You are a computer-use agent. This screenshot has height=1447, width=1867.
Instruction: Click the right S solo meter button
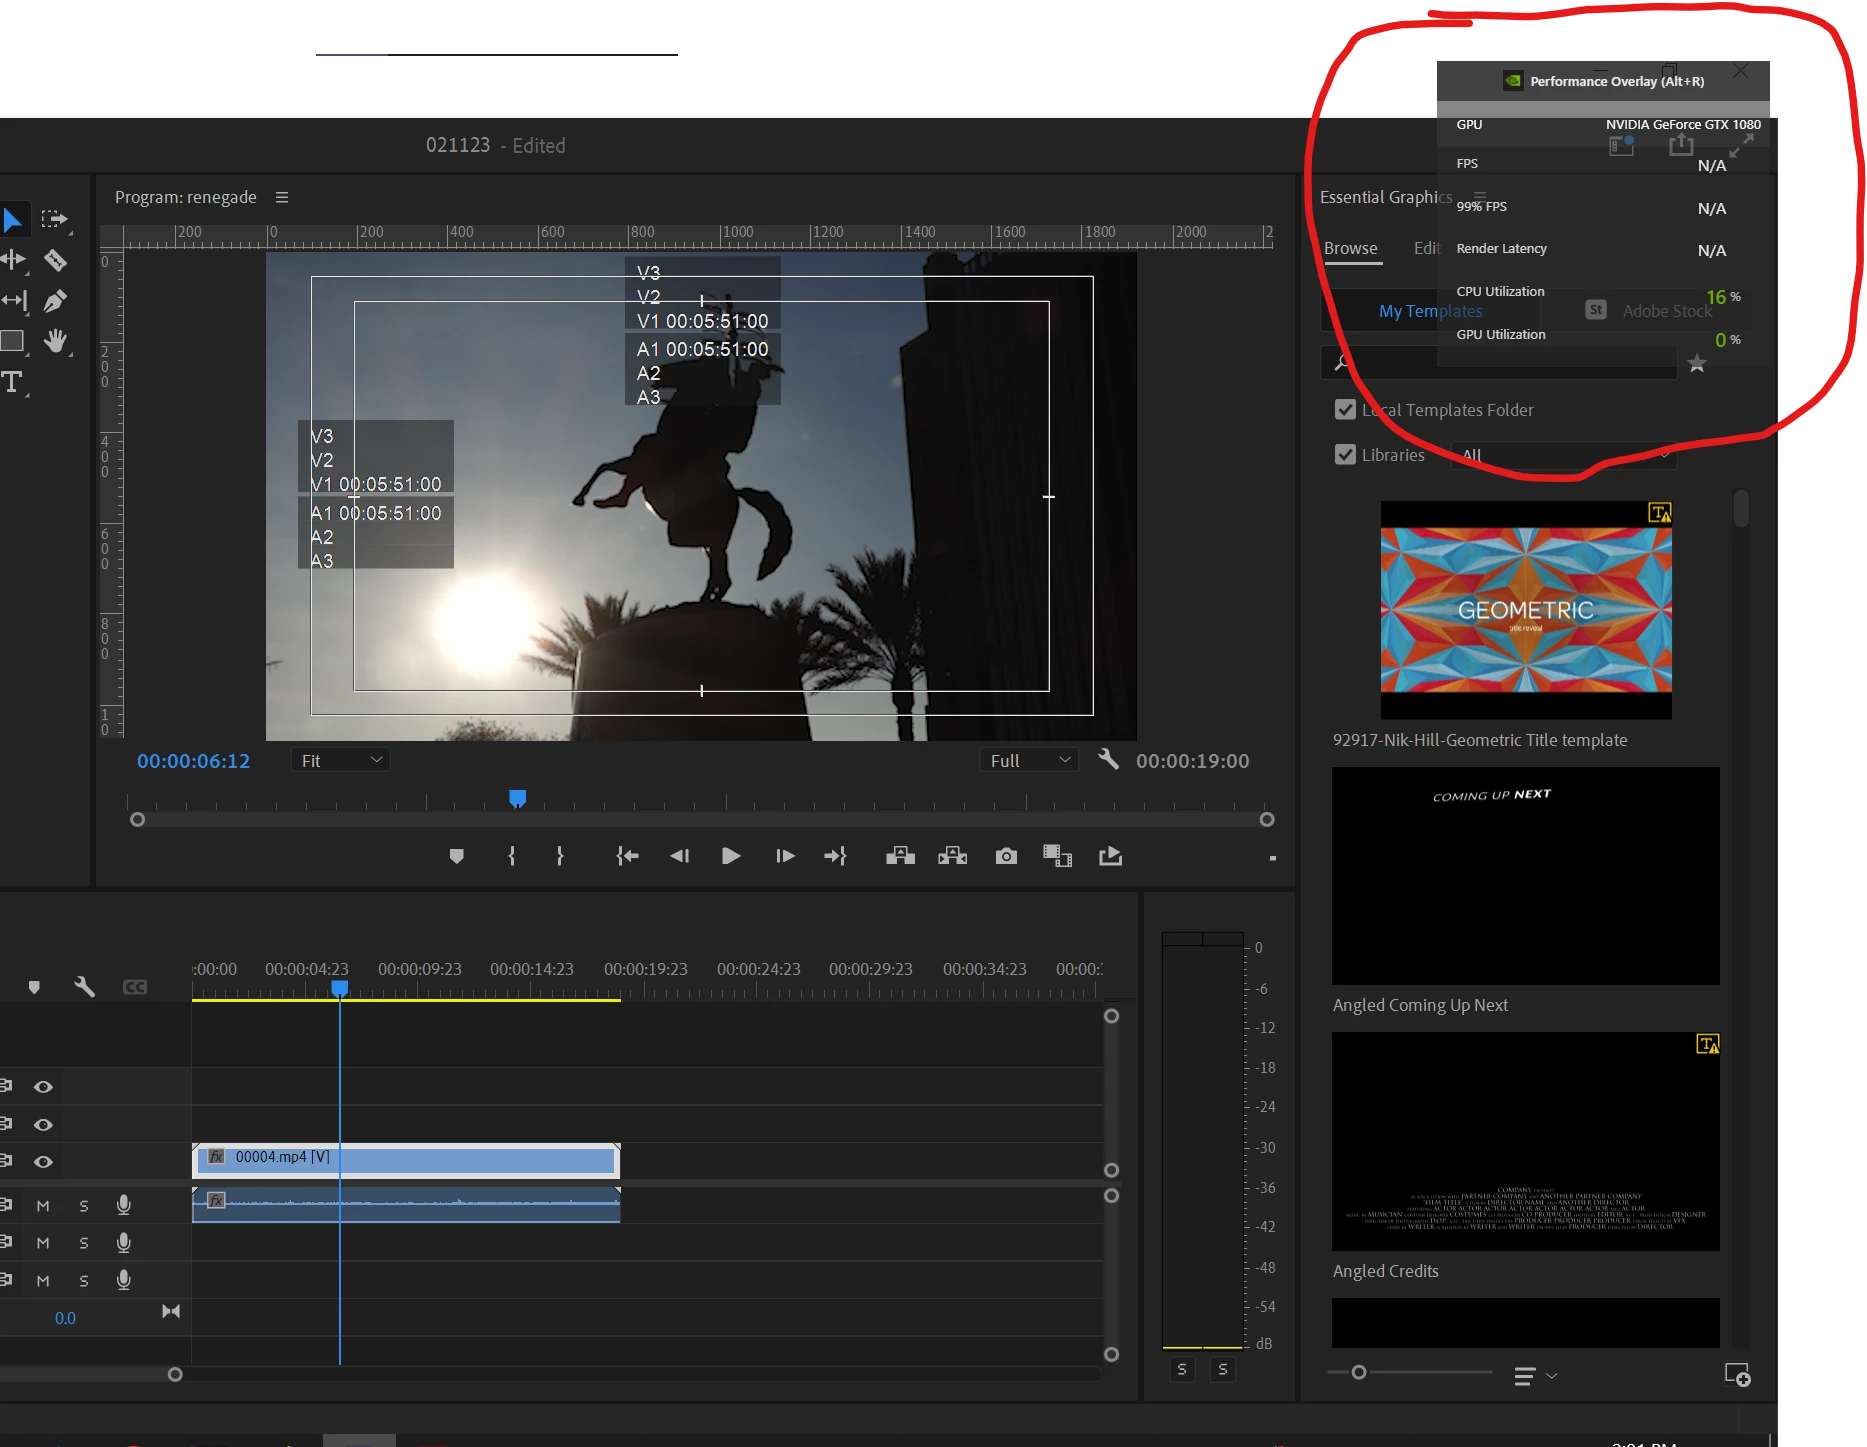tap(1223, 1369)
